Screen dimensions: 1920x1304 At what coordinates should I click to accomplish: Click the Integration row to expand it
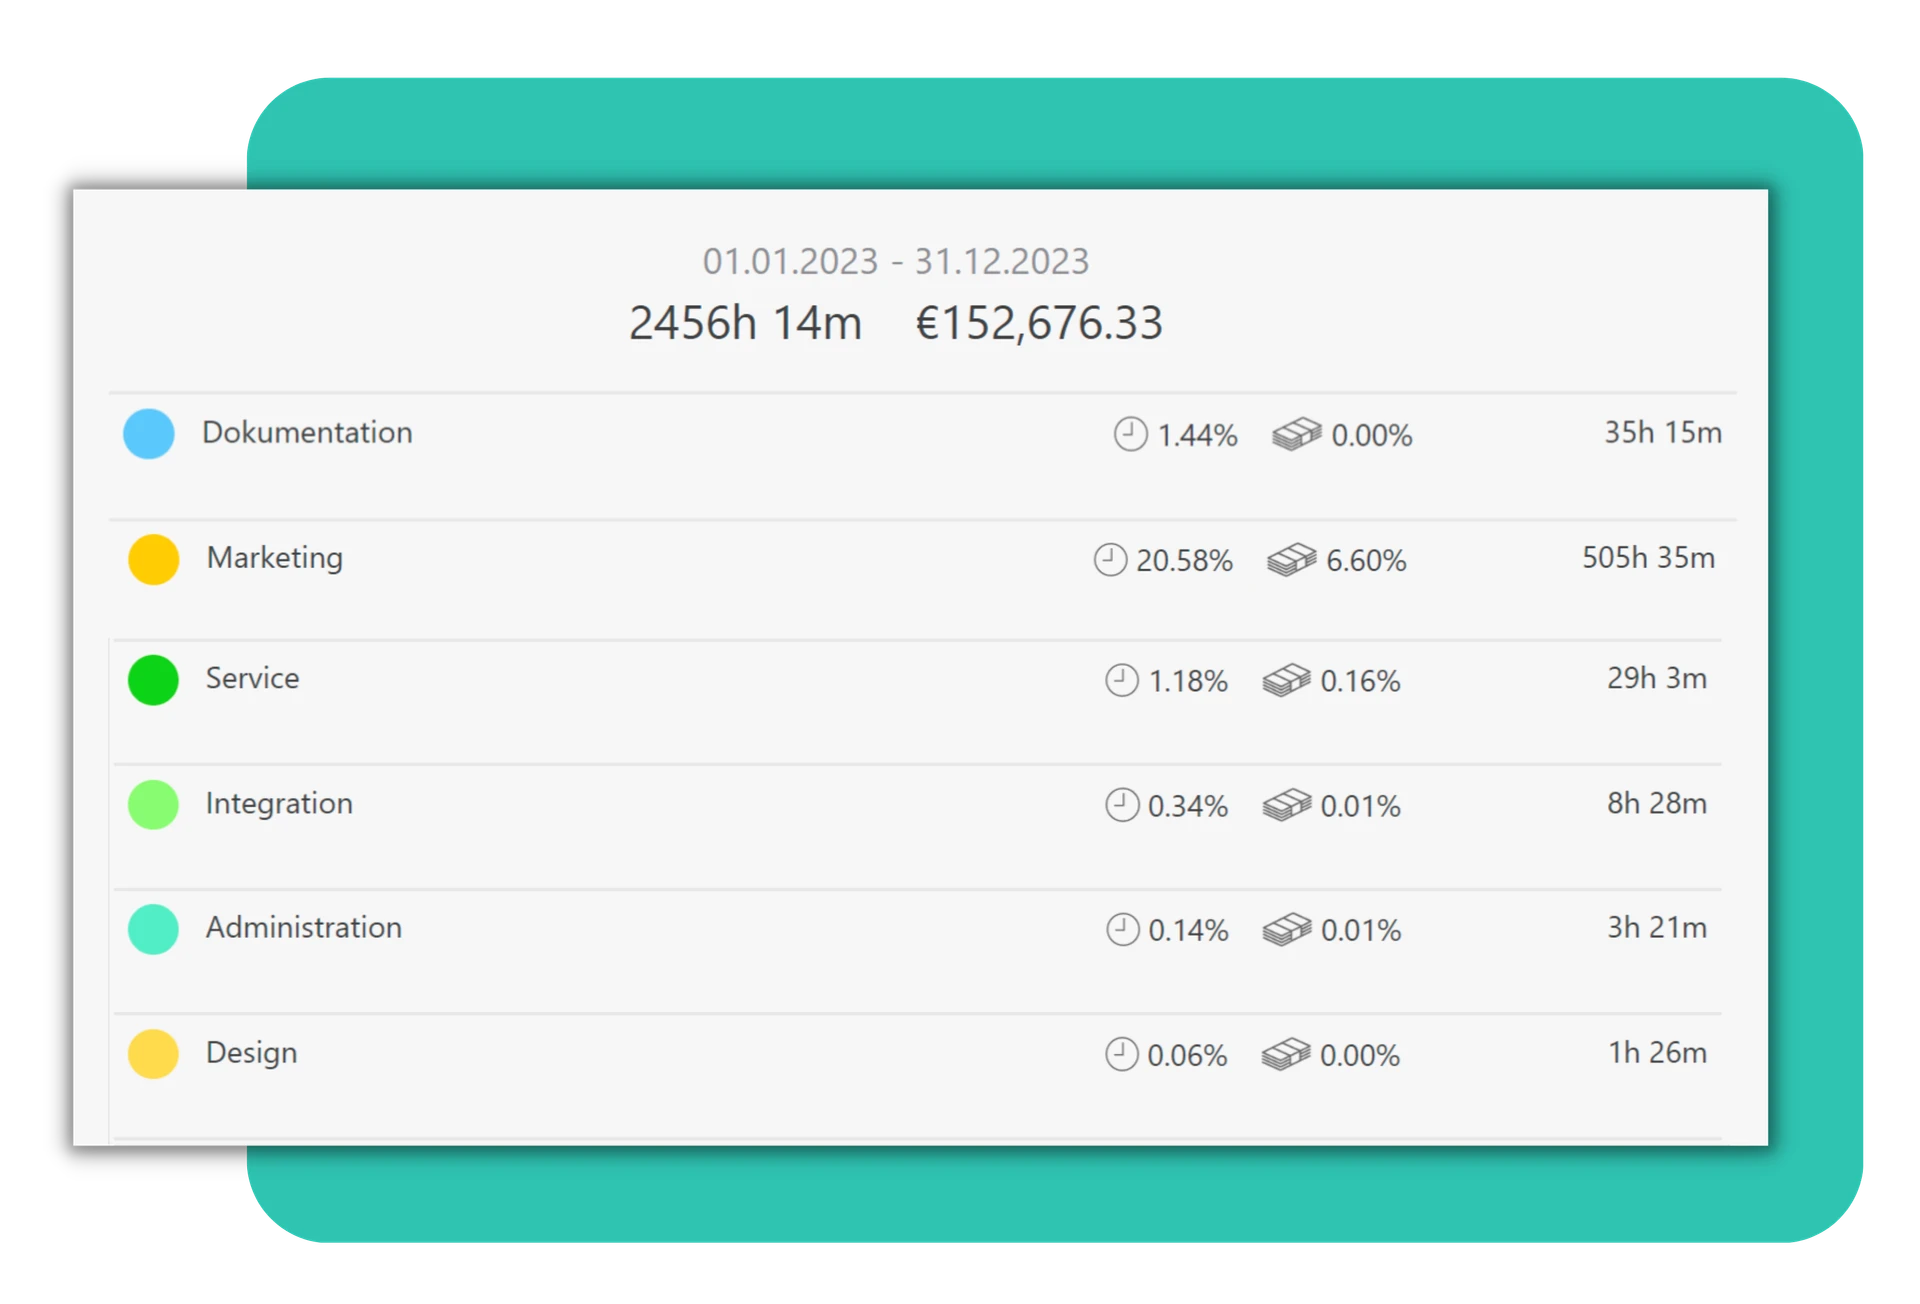(x=700, y=804)
